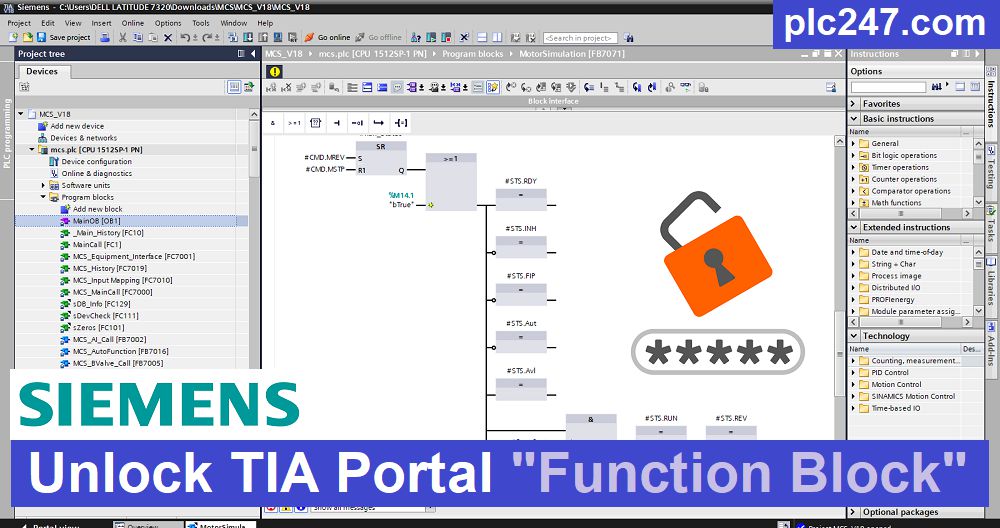Click the Split editor vertically icon
This screenshot has width=1000, height=528.
pos(497,38)
